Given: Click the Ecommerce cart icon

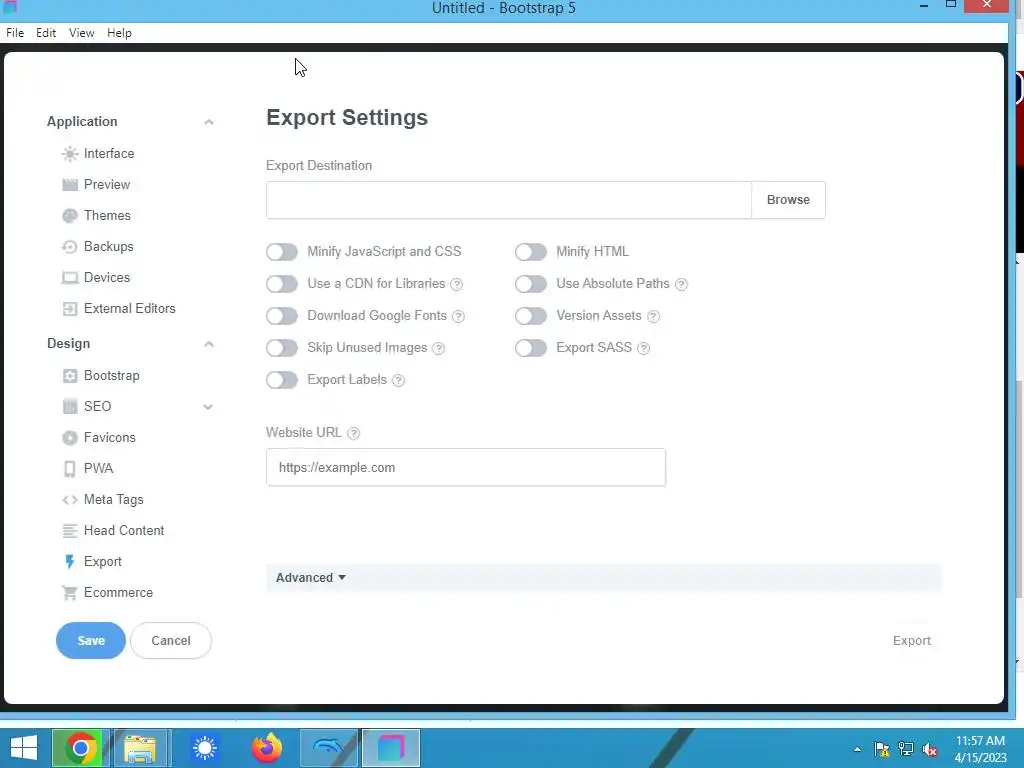Looking at the screenshot, I should [x=69, y=593].
